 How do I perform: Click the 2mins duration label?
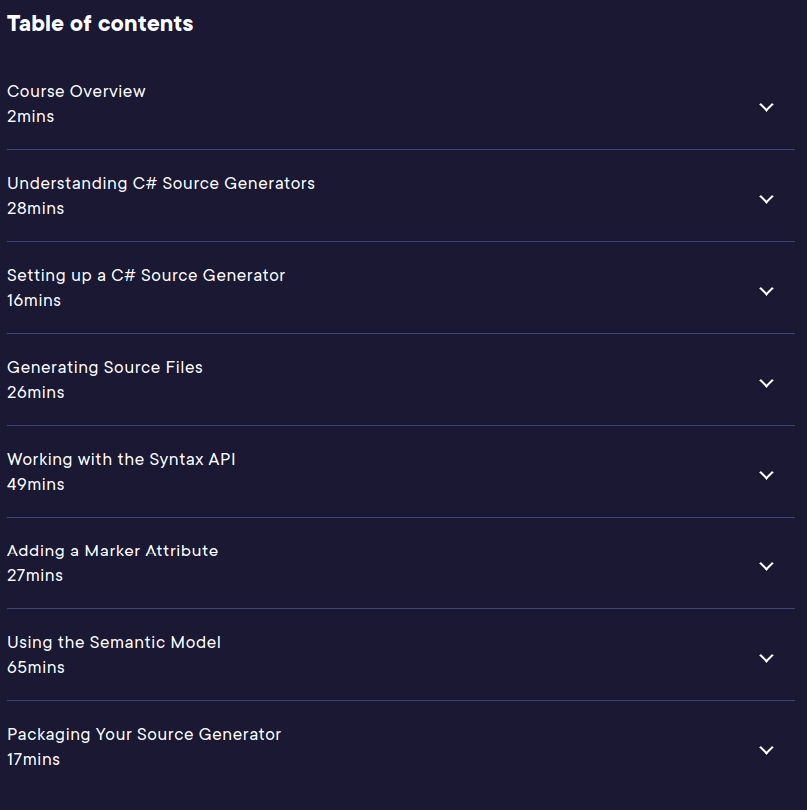[30, 117]
